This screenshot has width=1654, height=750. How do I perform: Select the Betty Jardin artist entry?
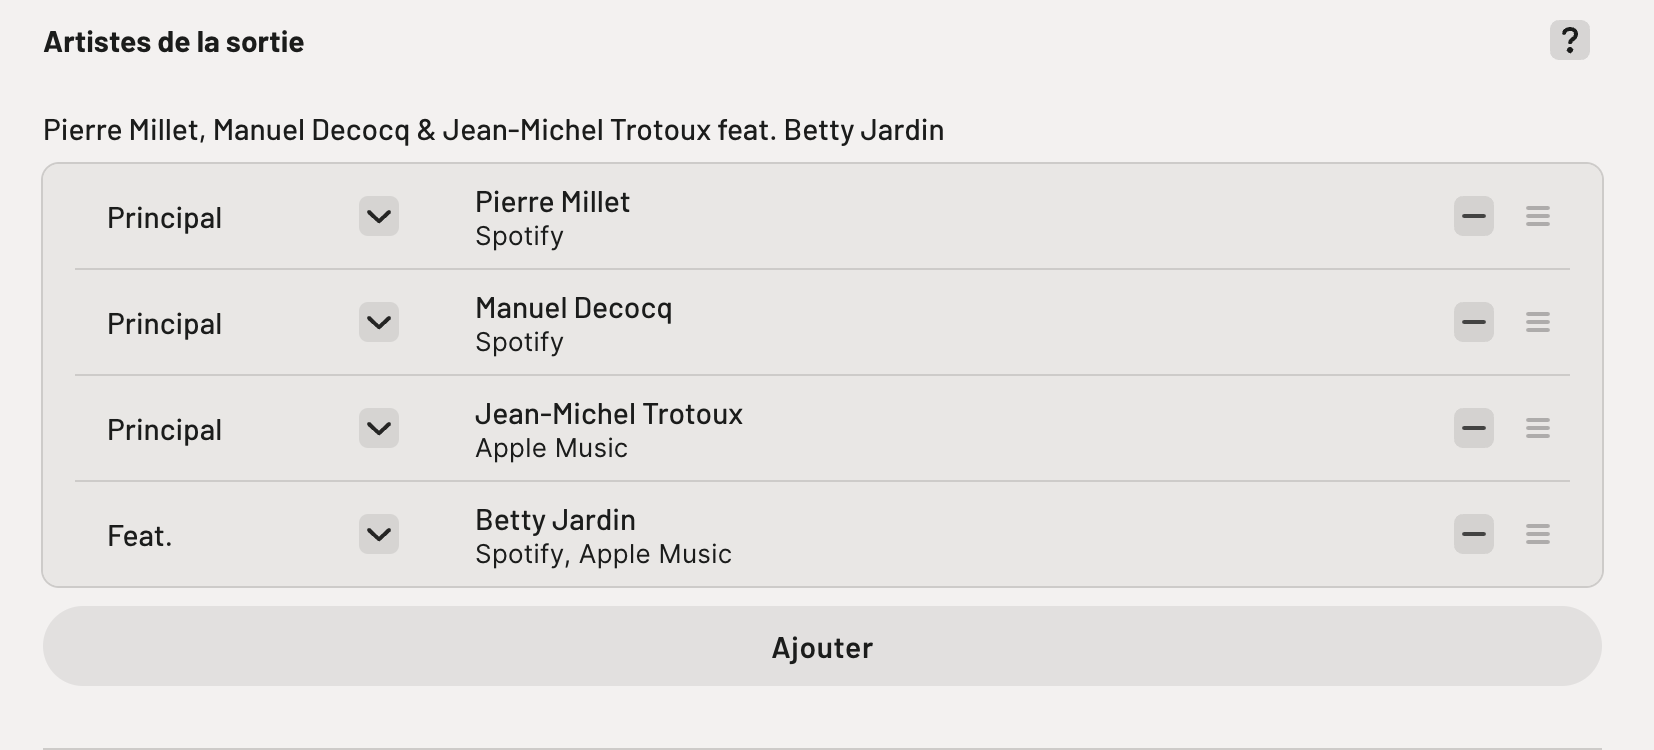(603, 536)
